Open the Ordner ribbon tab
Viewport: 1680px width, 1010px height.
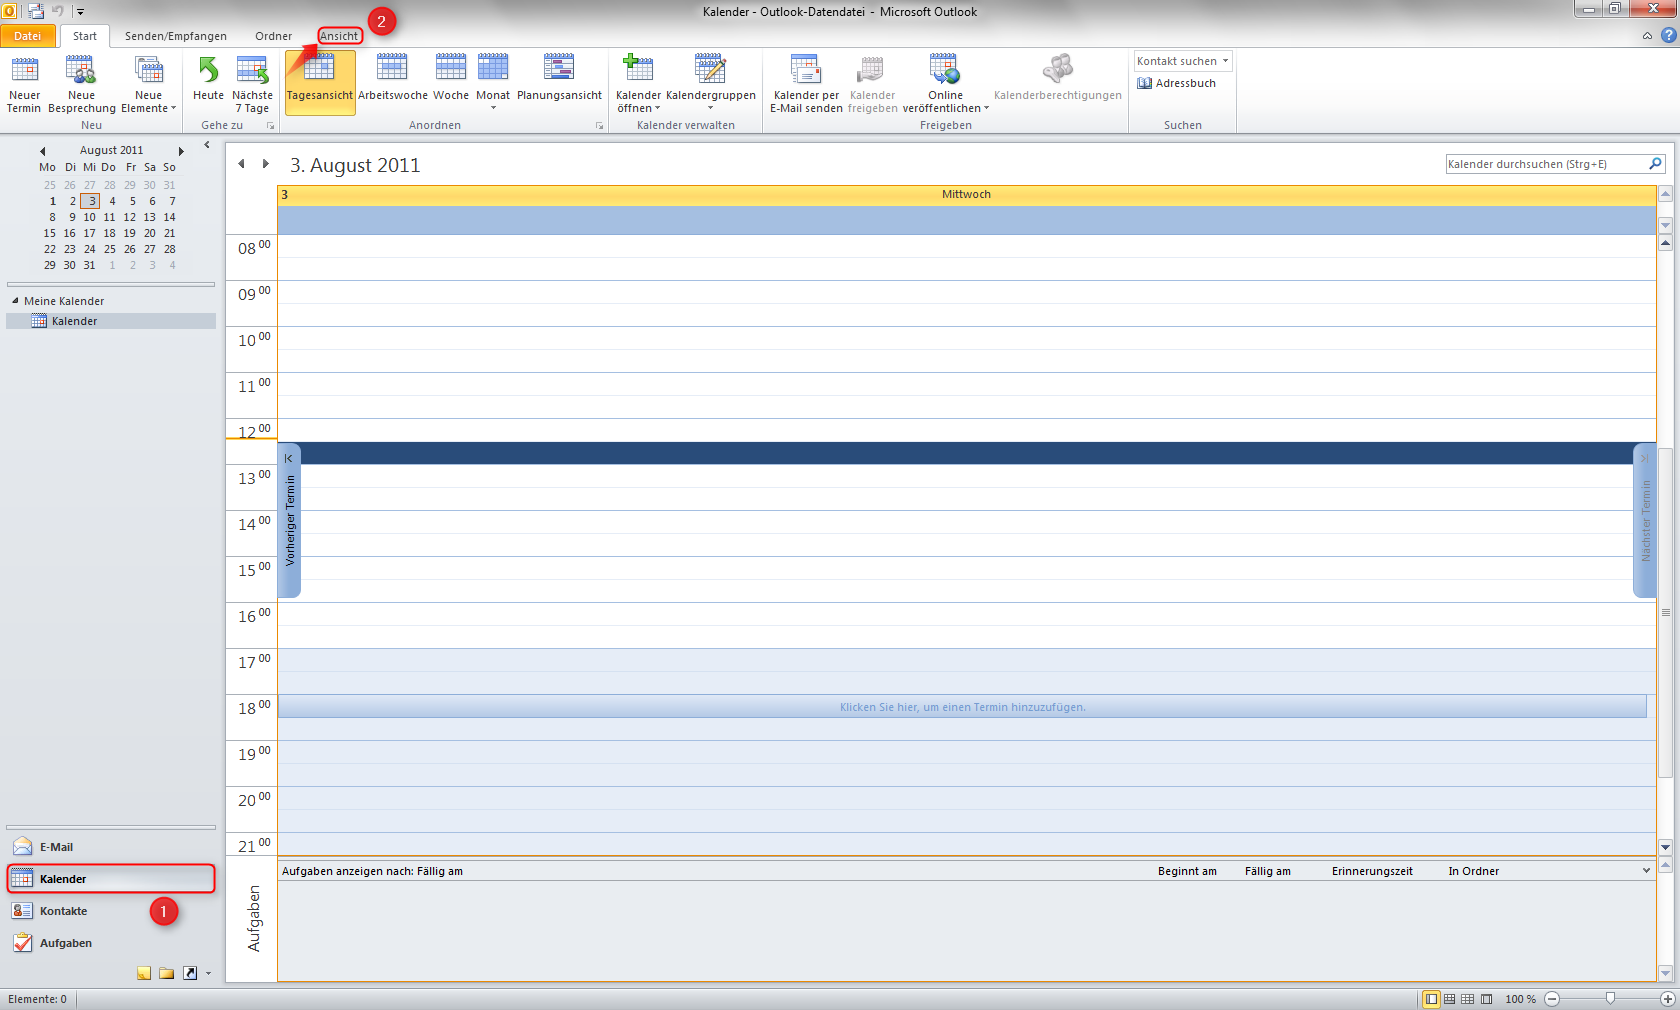273,35
